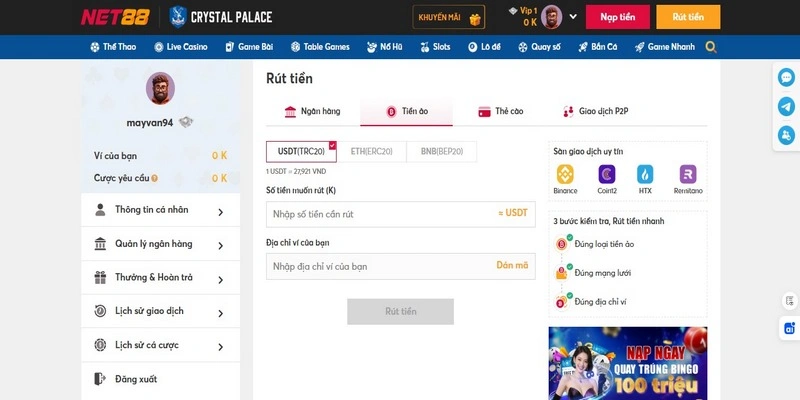Image resolution: width=800 pixels, height=400 pixels.
Task: Open the Telegram support icon
Action: [786, 107]
